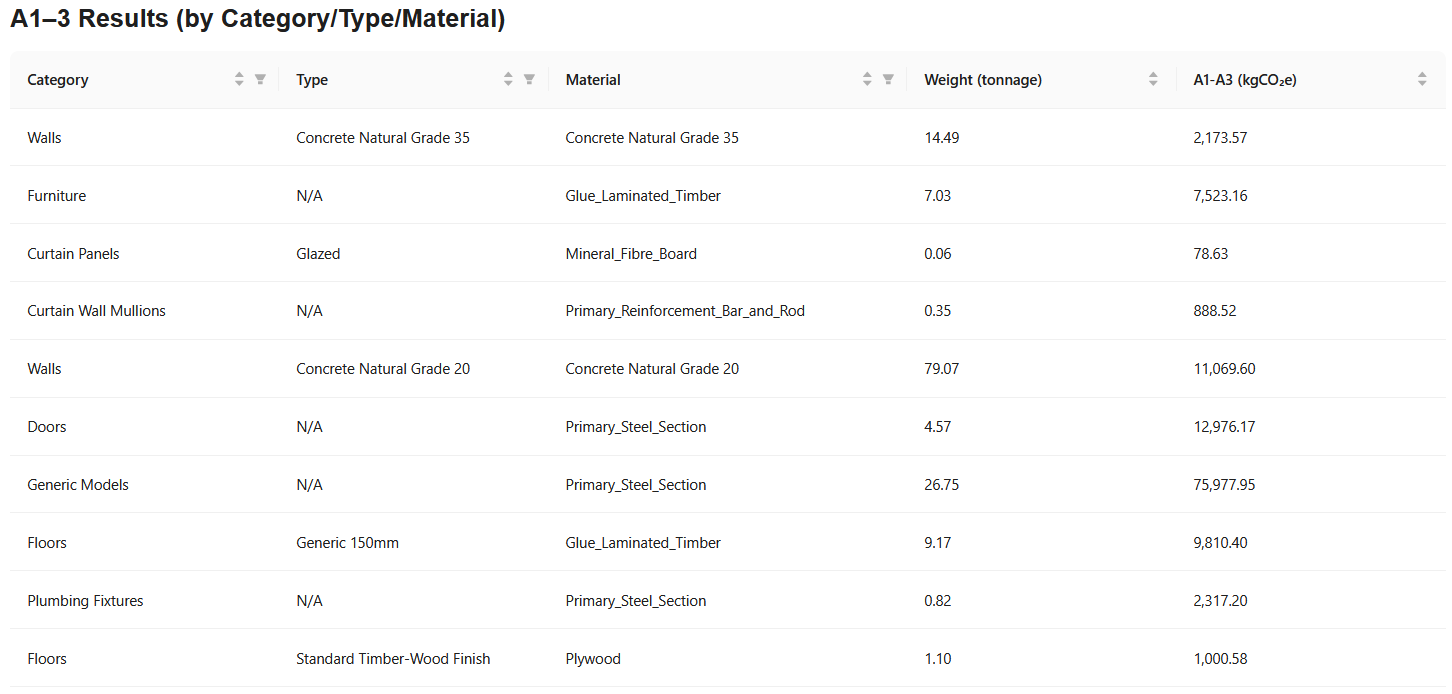
Task: Select the Floors Plywood row
Action: [400, 658]
